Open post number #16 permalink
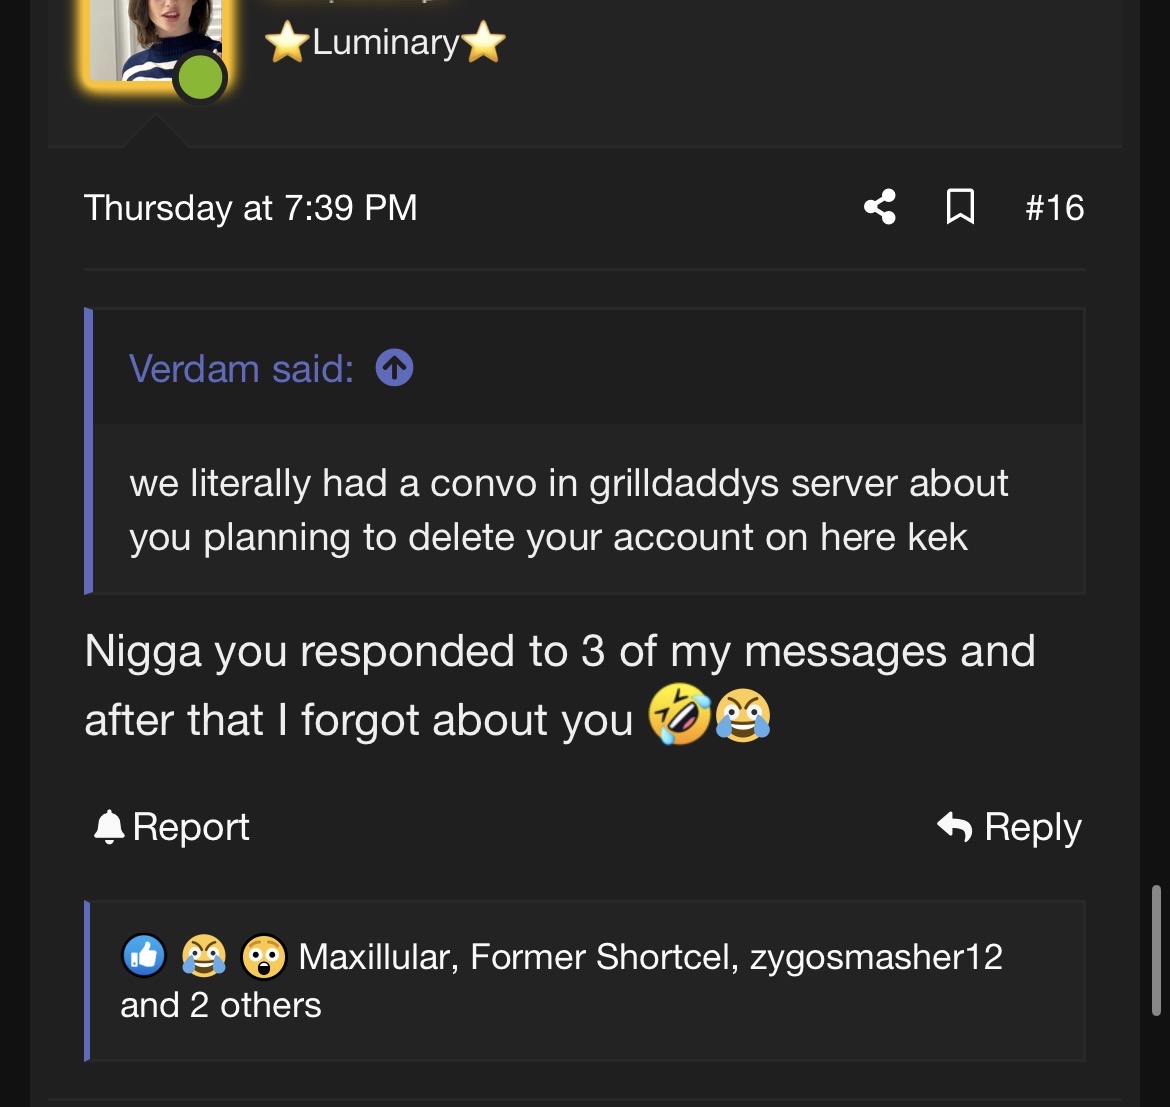 1054,207
